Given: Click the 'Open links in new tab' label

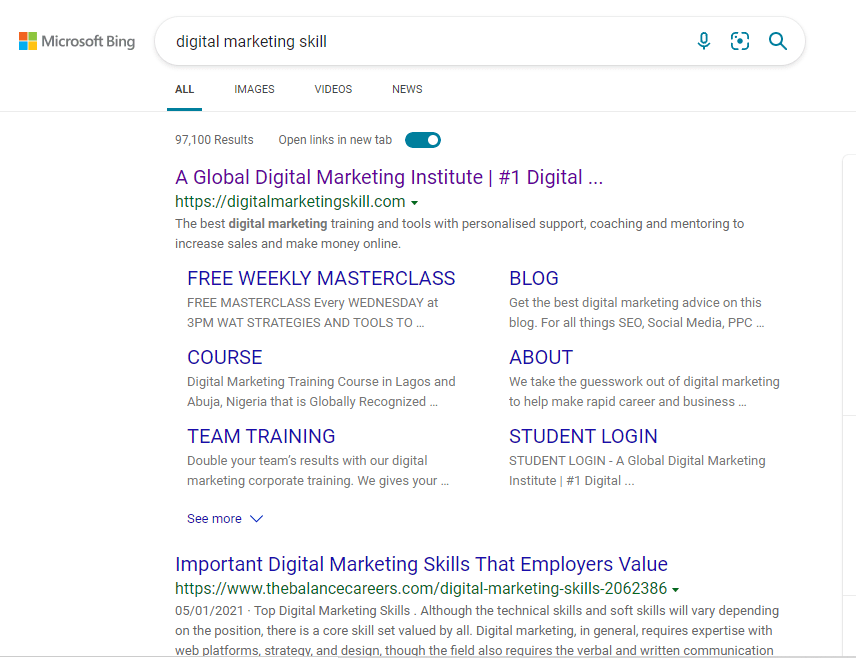Looking at the screenshot, I should (x=335, y=140).
